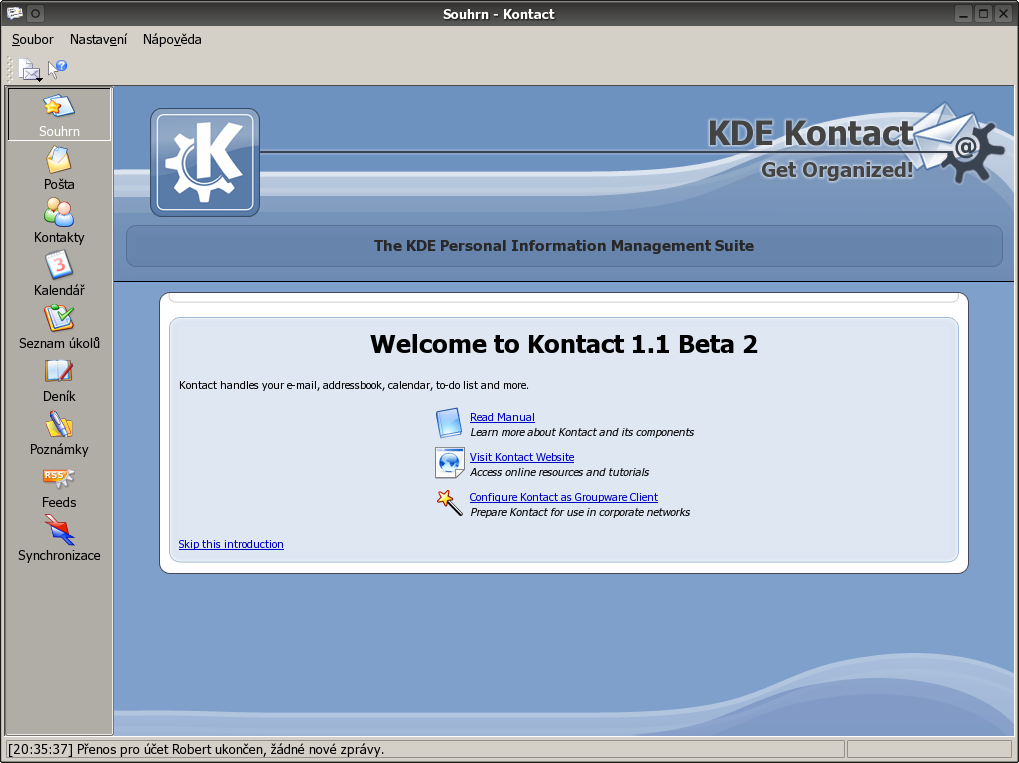1019x763 pixels.
Task: Click the KDE gear logo image
Action: (205, 162)
